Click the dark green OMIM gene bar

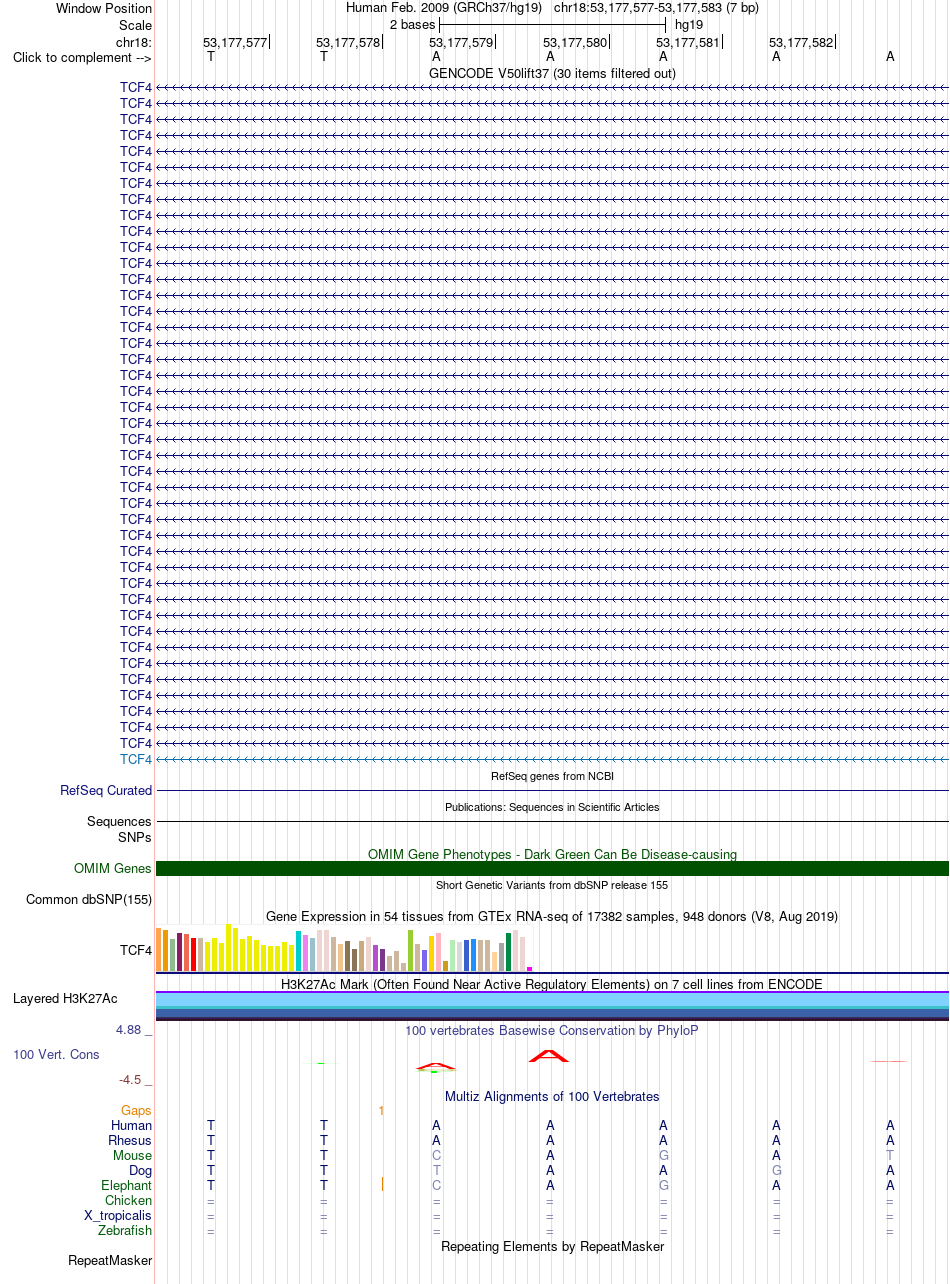point(552,868)
